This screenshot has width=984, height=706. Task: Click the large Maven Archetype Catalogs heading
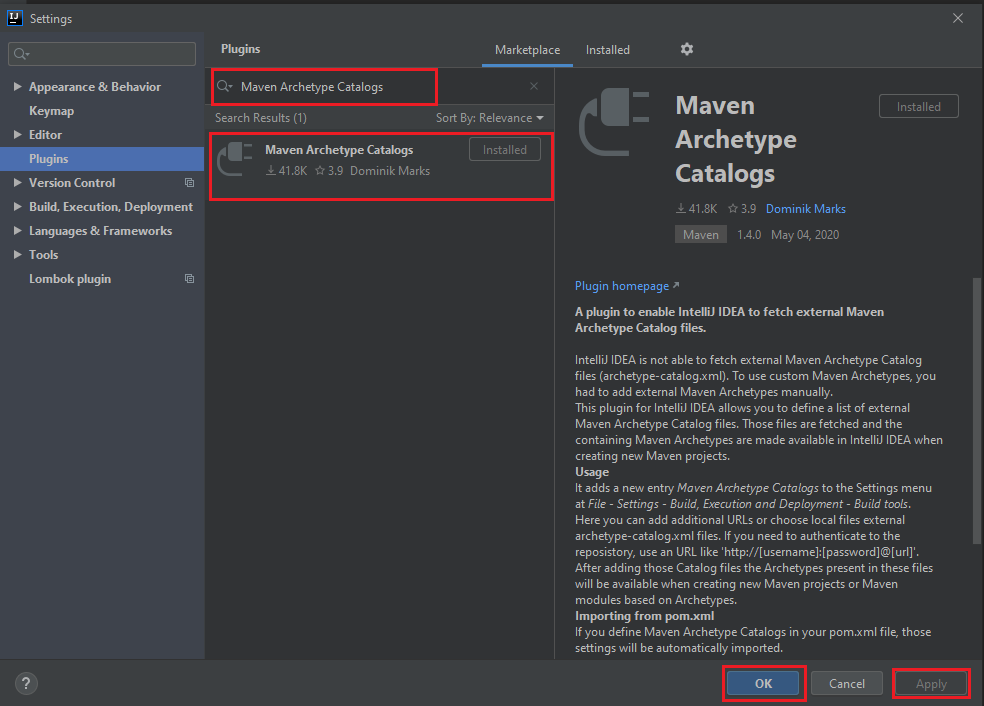point(736,139)
